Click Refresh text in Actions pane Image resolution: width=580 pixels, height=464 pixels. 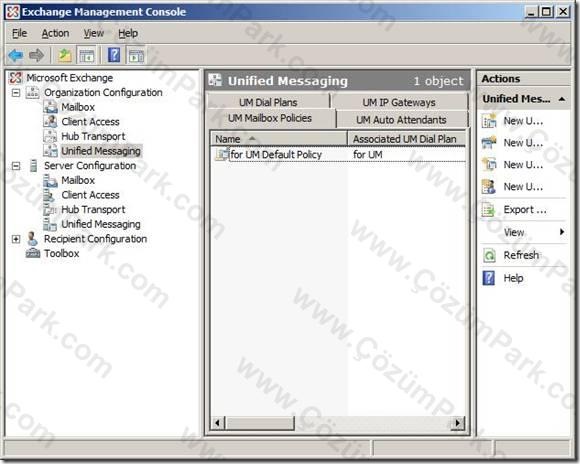coord(521,255)
